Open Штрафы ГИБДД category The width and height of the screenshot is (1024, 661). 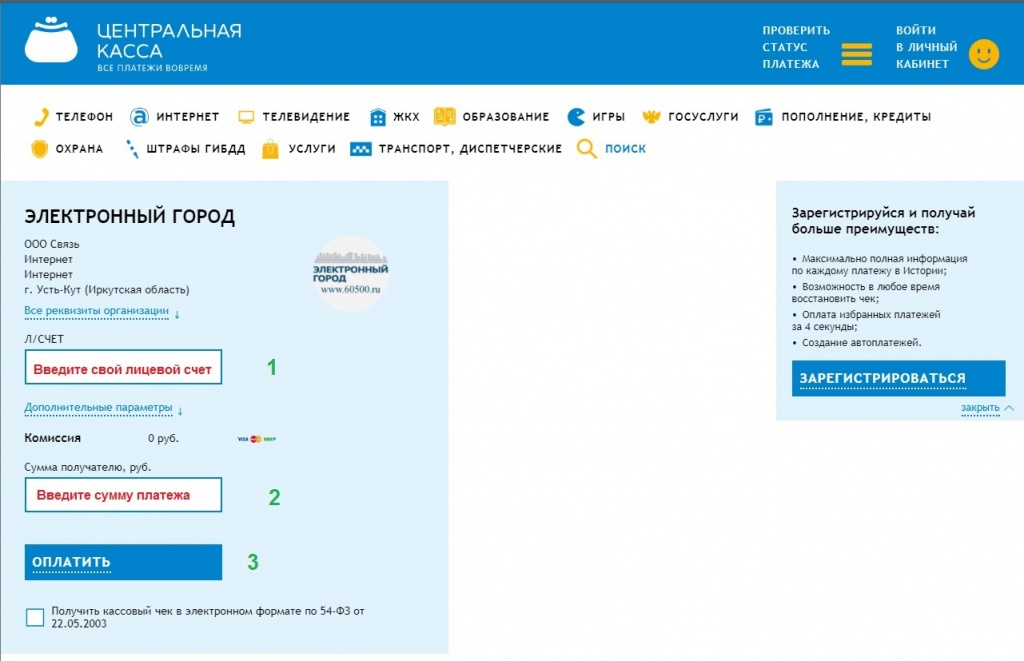[x=196, y=149]
